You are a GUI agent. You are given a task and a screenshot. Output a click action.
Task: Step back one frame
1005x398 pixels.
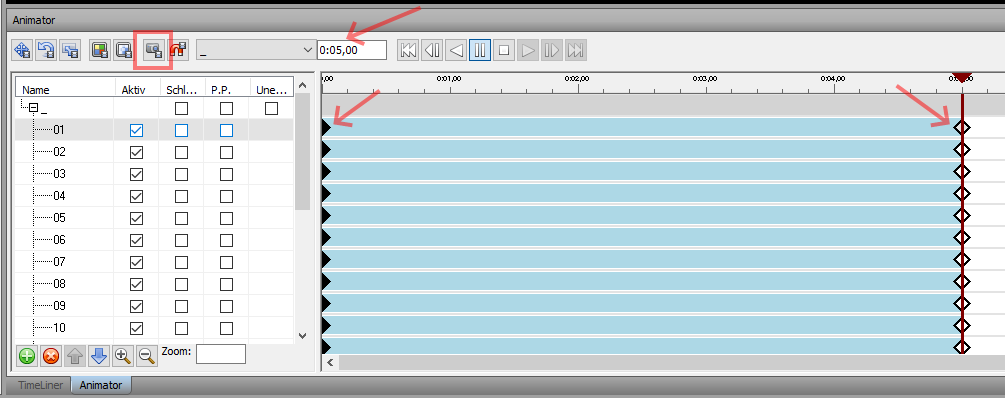tap(432, 50)
